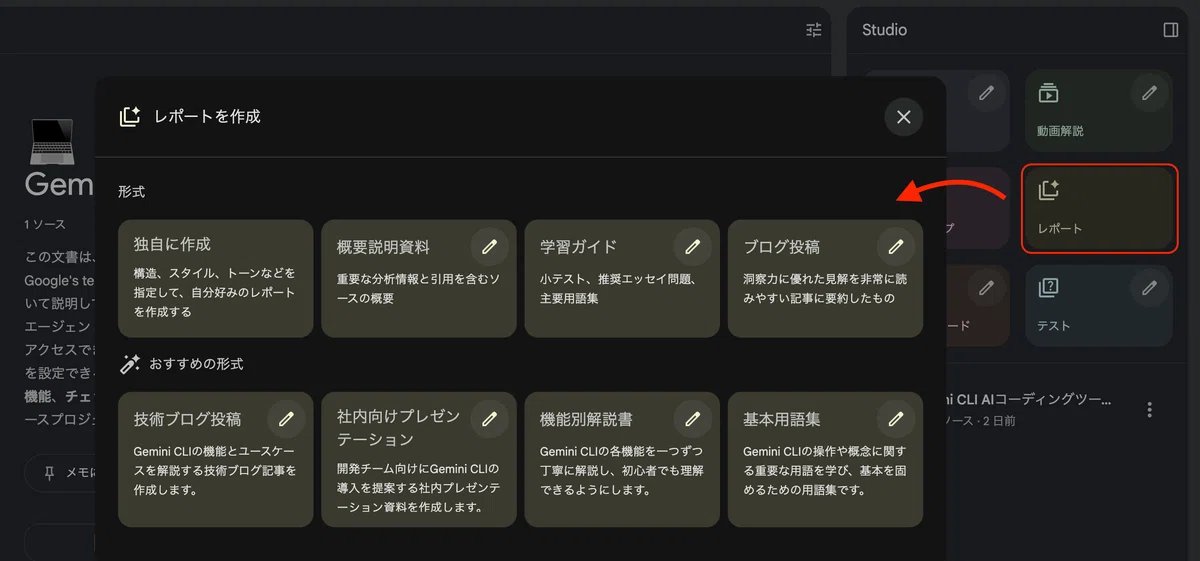Viewport: 1200px width, 561px height.
Task: Edit the 技術ブログ投稿 format with pencil icon
Action: tap(286, 419)
